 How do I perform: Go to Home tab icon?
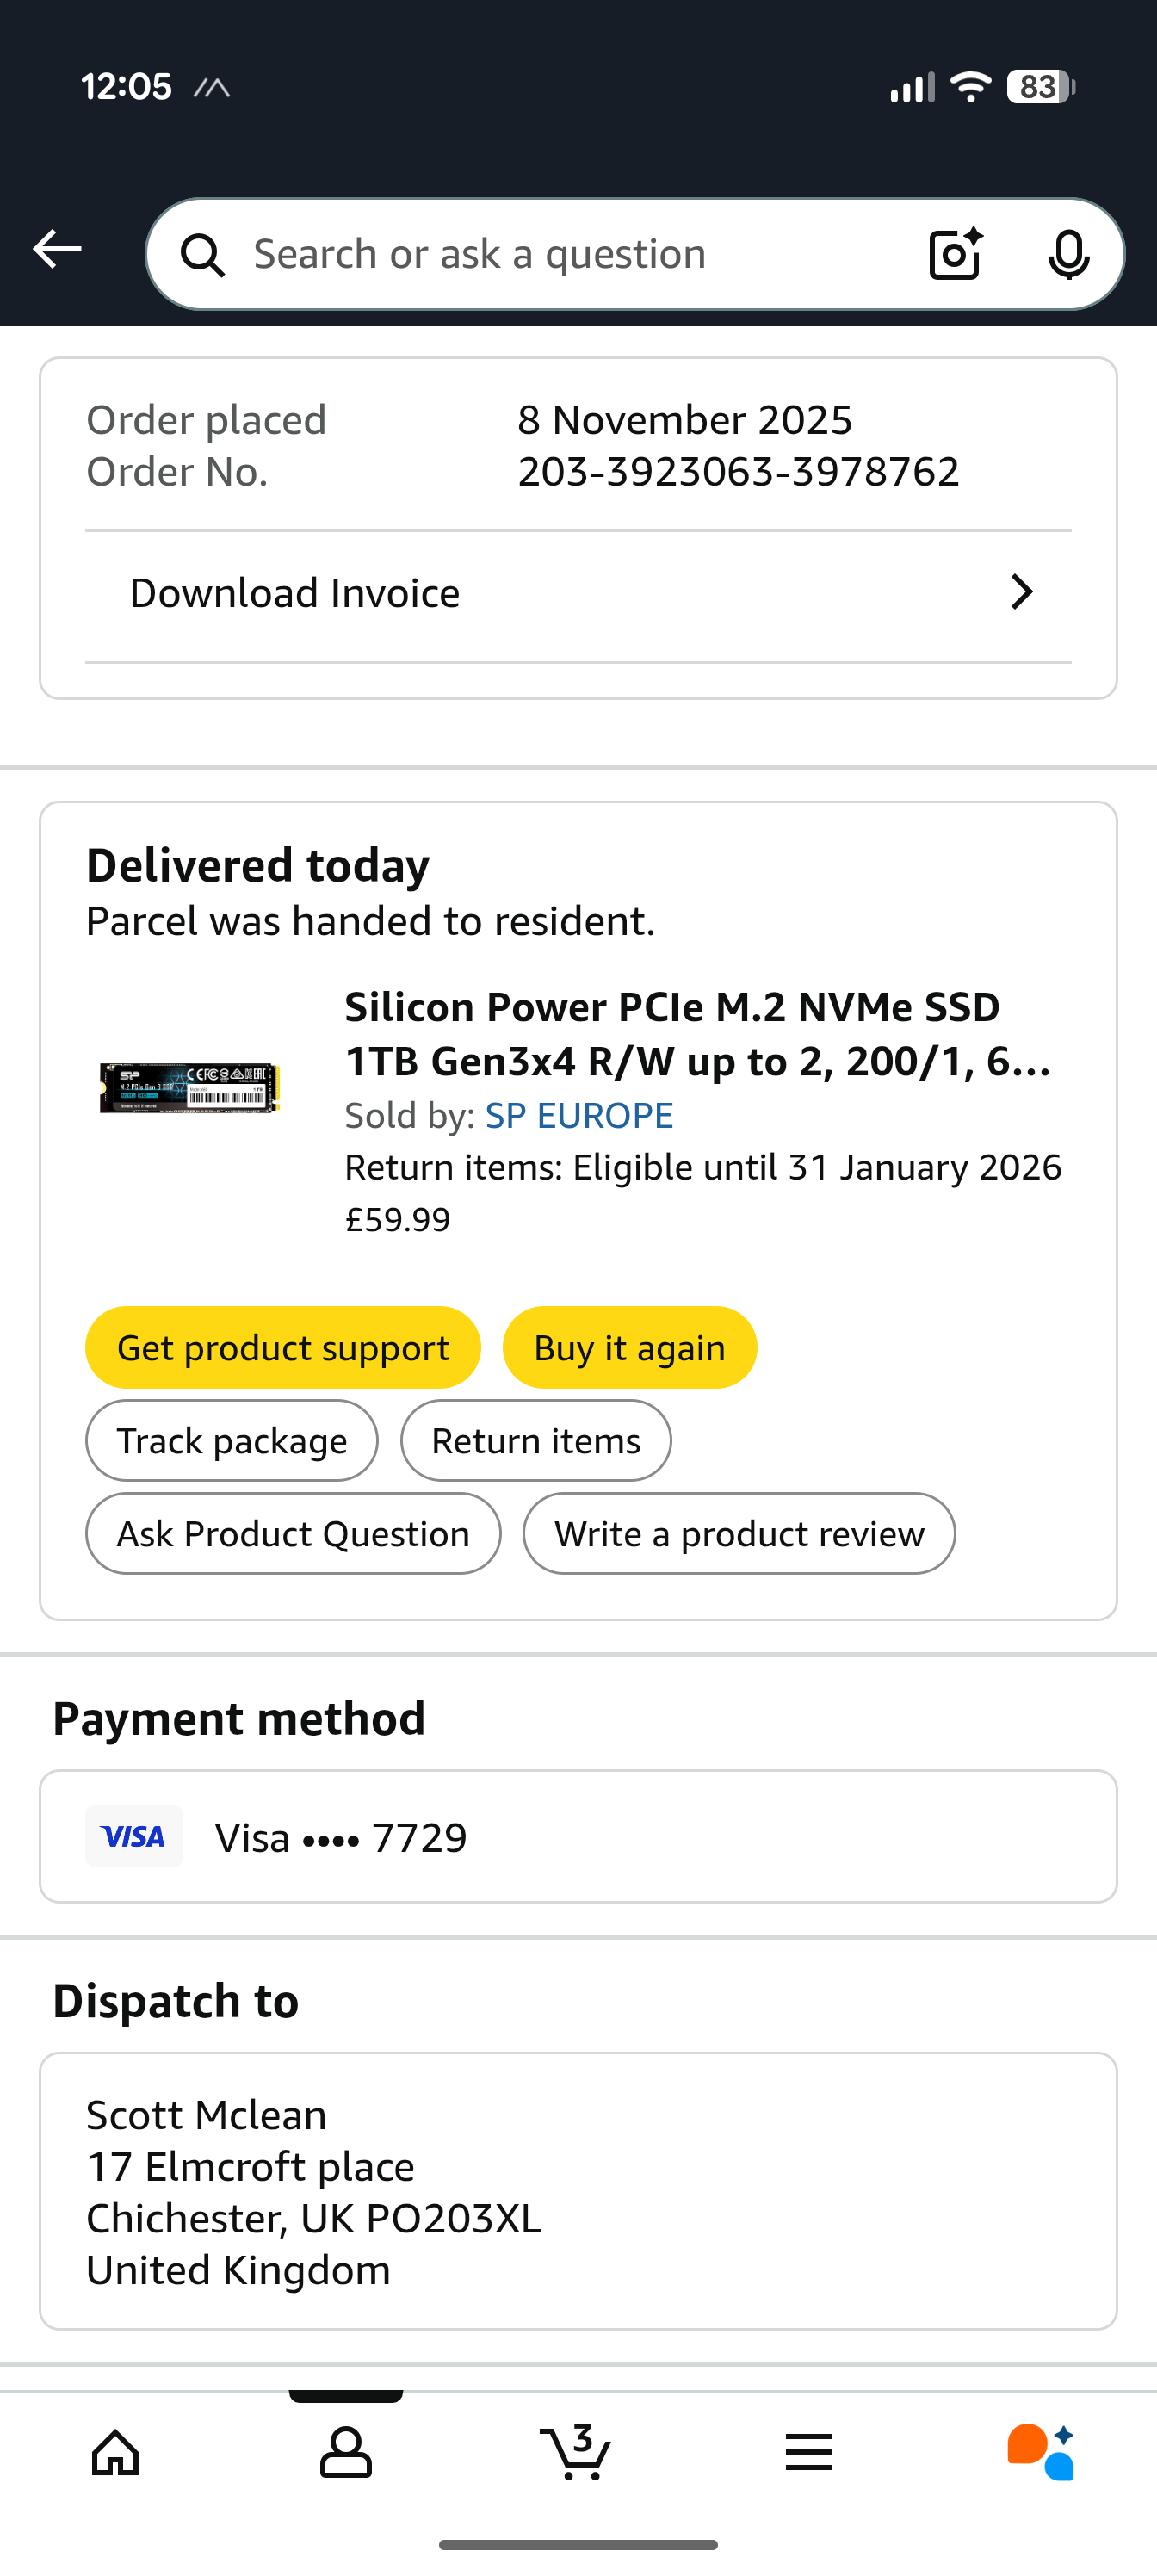coord(115,2452)
